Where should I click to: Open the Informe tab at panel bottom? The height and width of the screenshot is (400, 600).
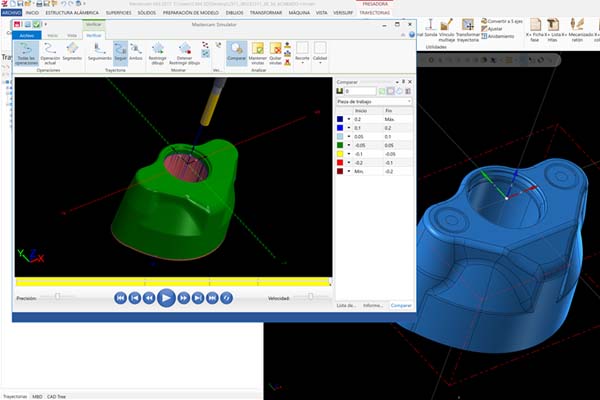tap(373, 304)
